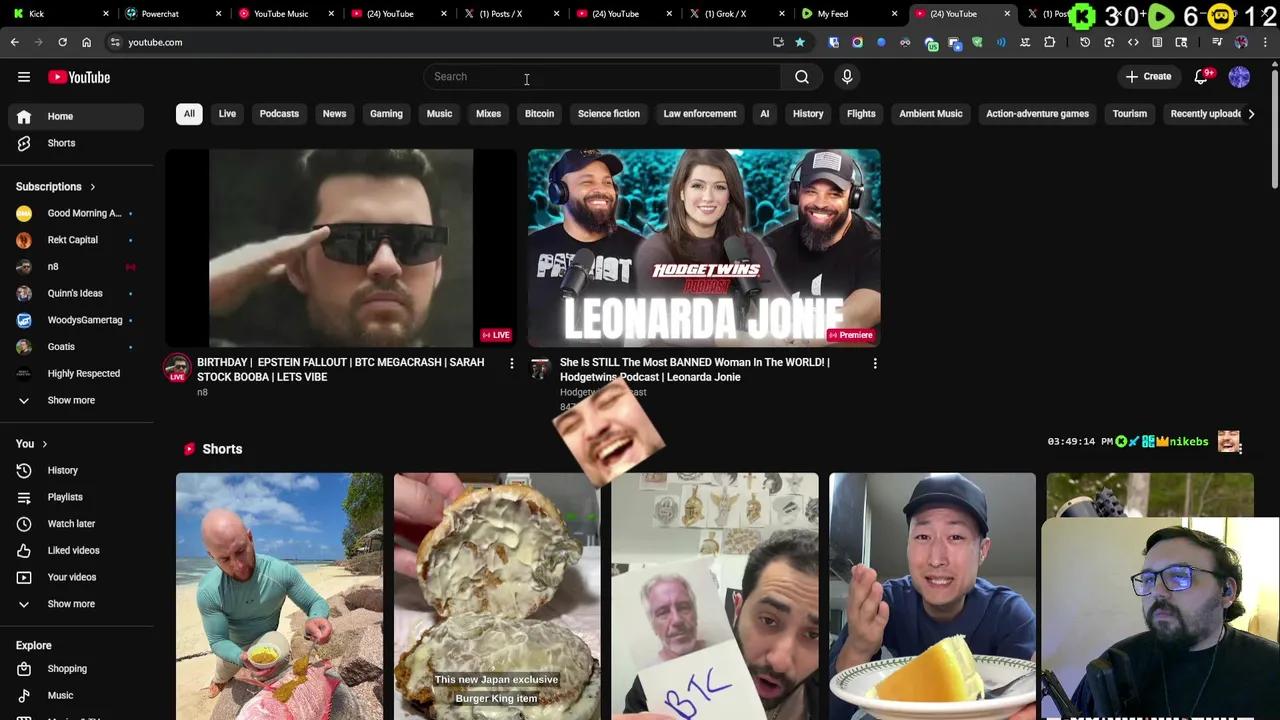Select the Gaming filter chip
1280x720 pixels.
click(386, 114)
